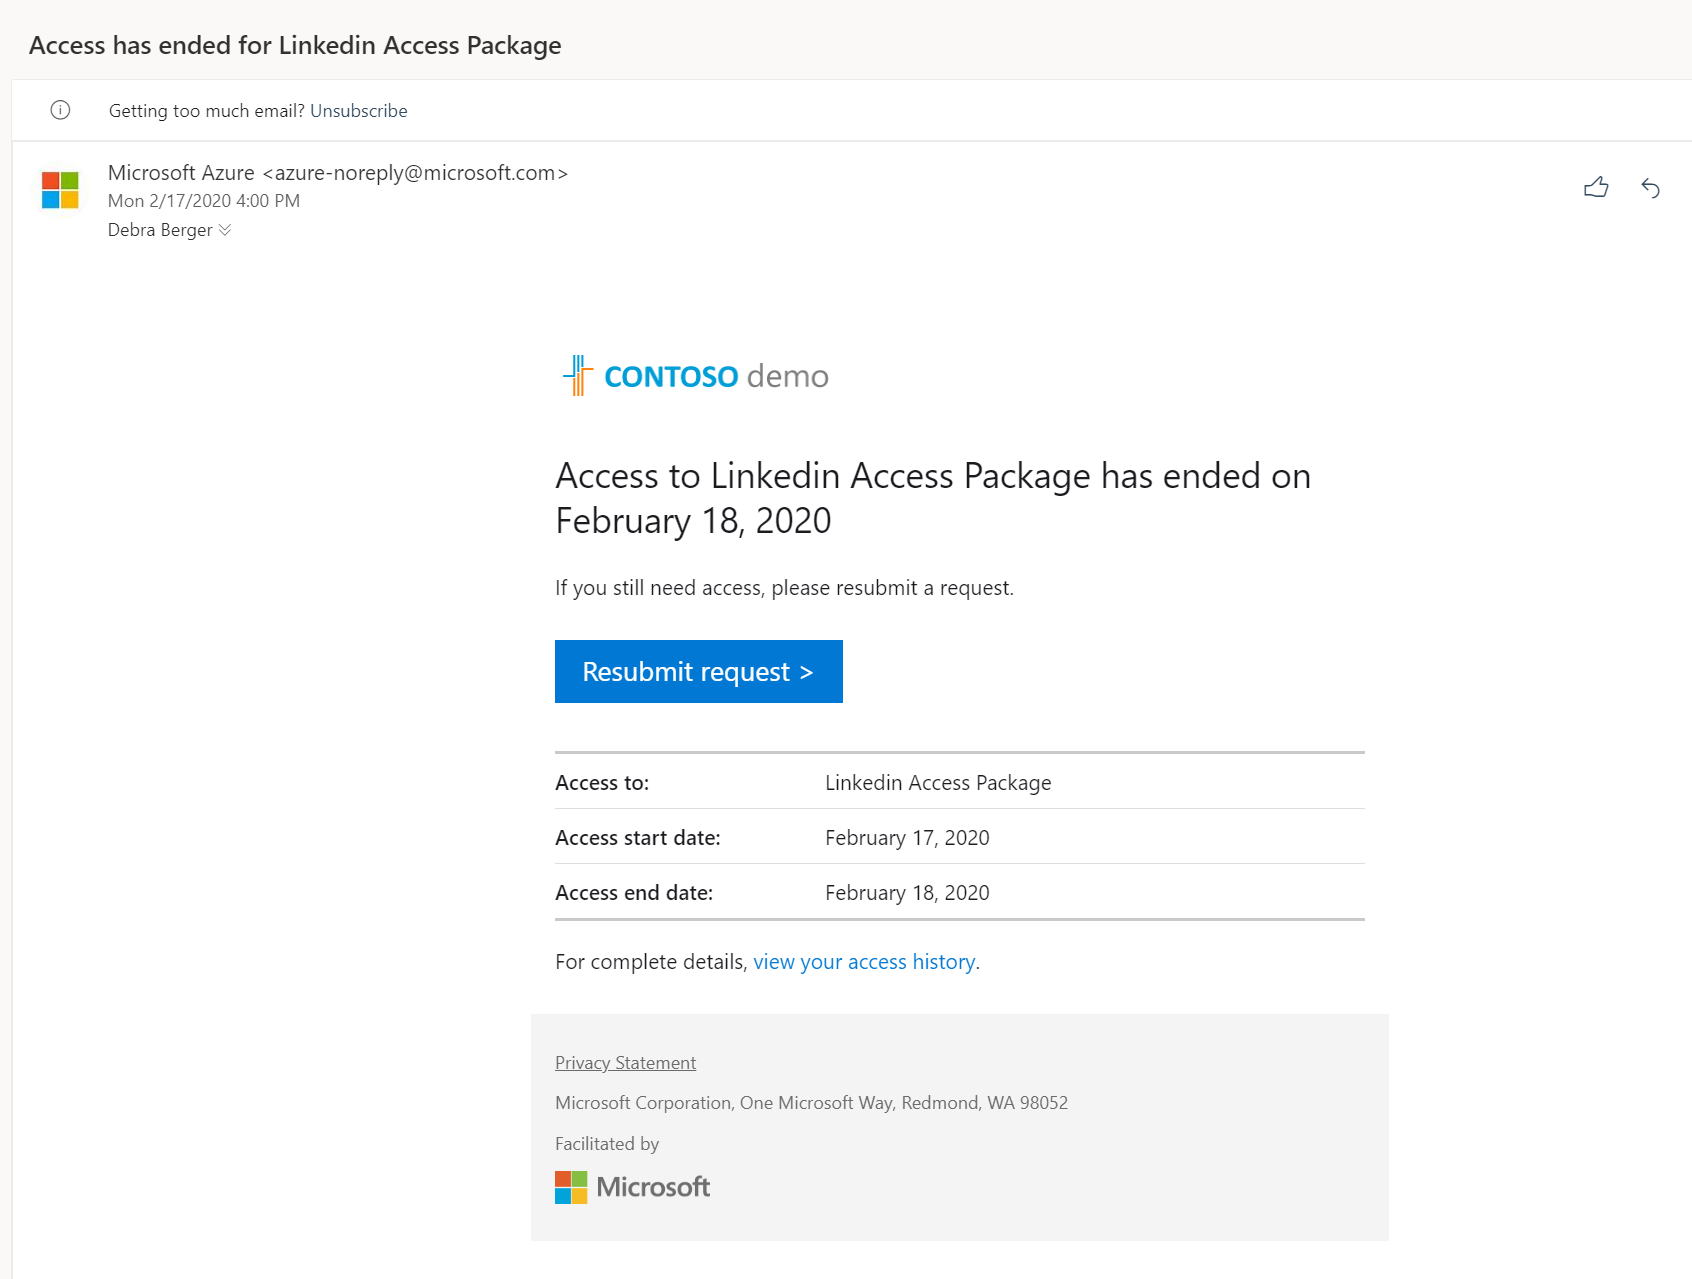Screen dimensions: 1692x1279
Task: Click the Contoso demo logo
Action: [x=696, y=376]
